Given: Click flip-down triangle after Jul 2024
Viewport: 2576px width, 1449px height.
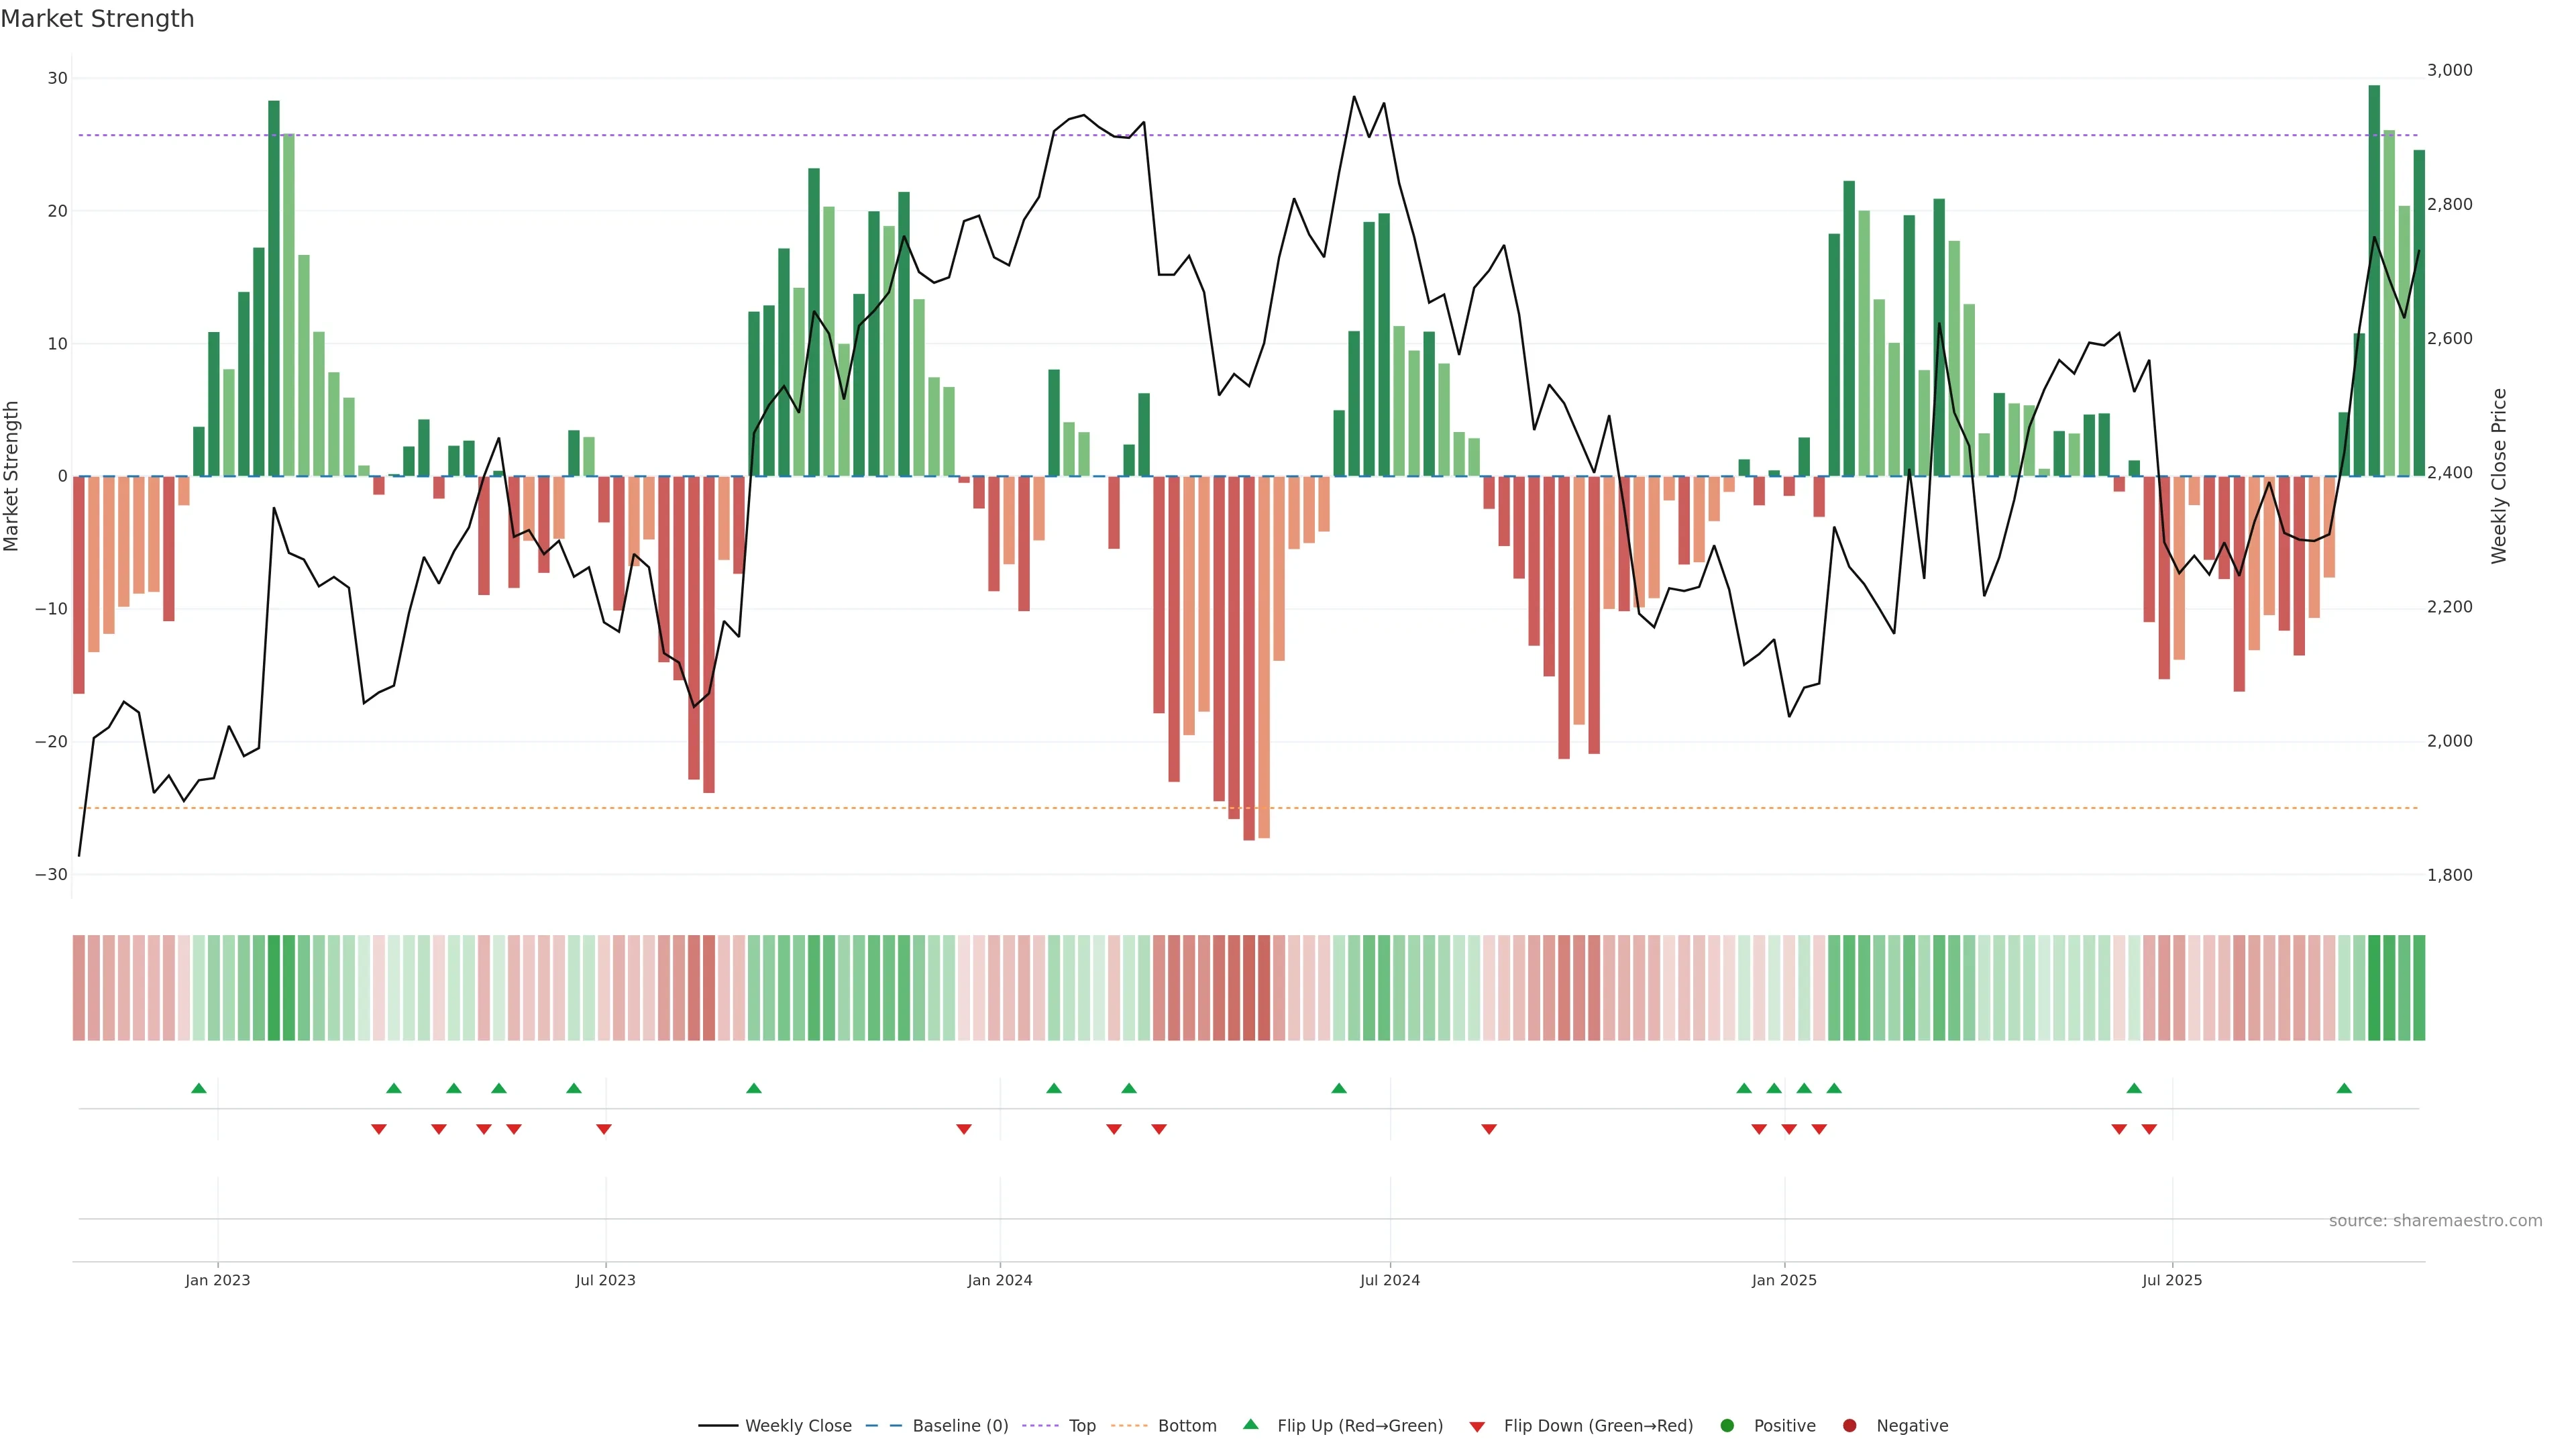Looking at the screenshot, I should tap(1489, 1129).
